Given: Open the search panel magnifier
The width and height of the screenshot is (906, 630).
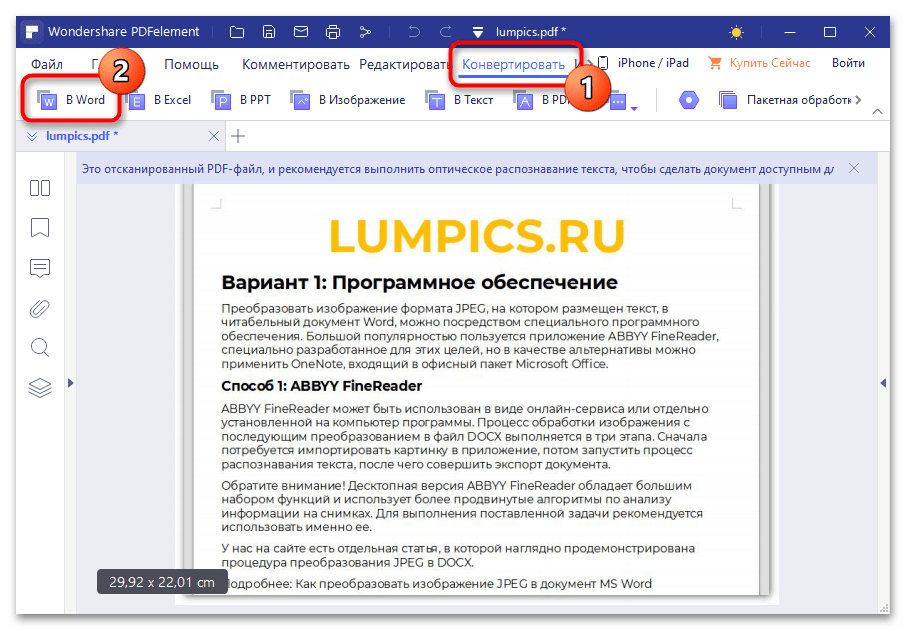Looking at the screenshot, I should tap(40, 348).
